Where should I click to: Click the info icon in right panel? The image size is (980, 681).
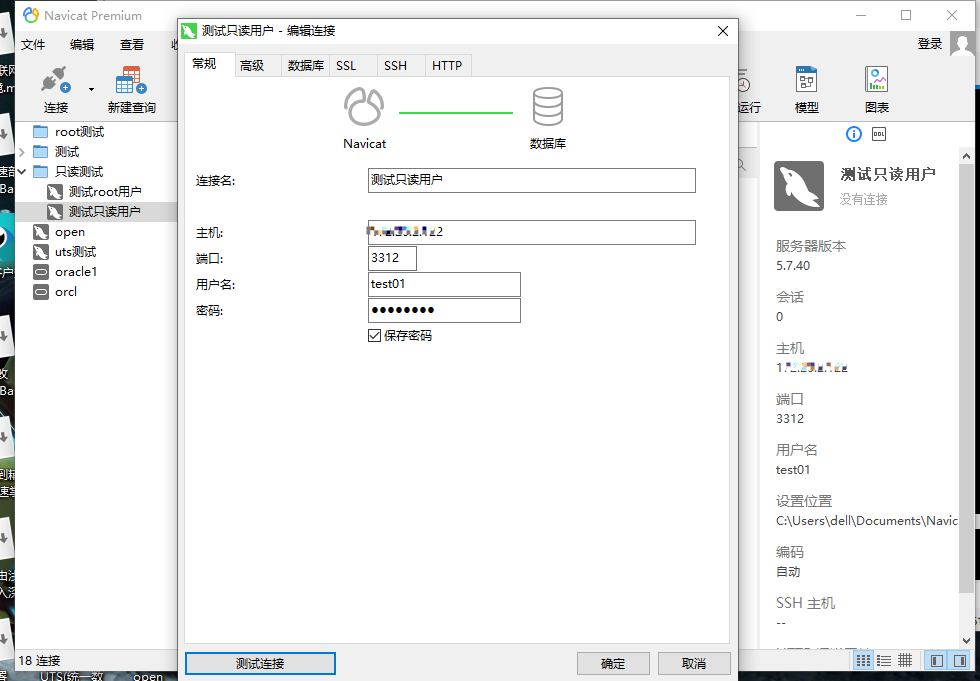[x=854, y=134]
